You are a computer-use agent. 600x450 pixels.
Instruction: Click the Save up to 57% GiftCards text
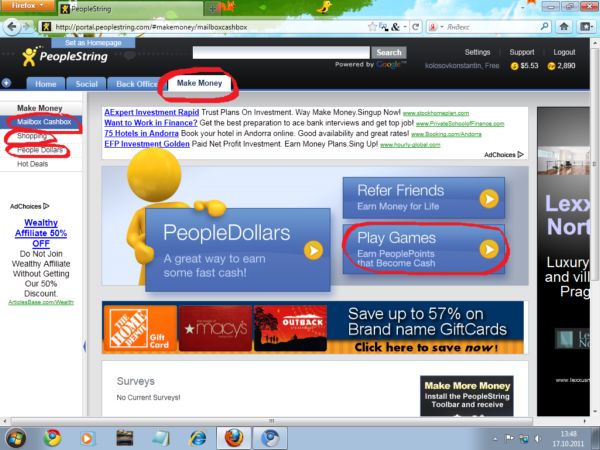427,322
